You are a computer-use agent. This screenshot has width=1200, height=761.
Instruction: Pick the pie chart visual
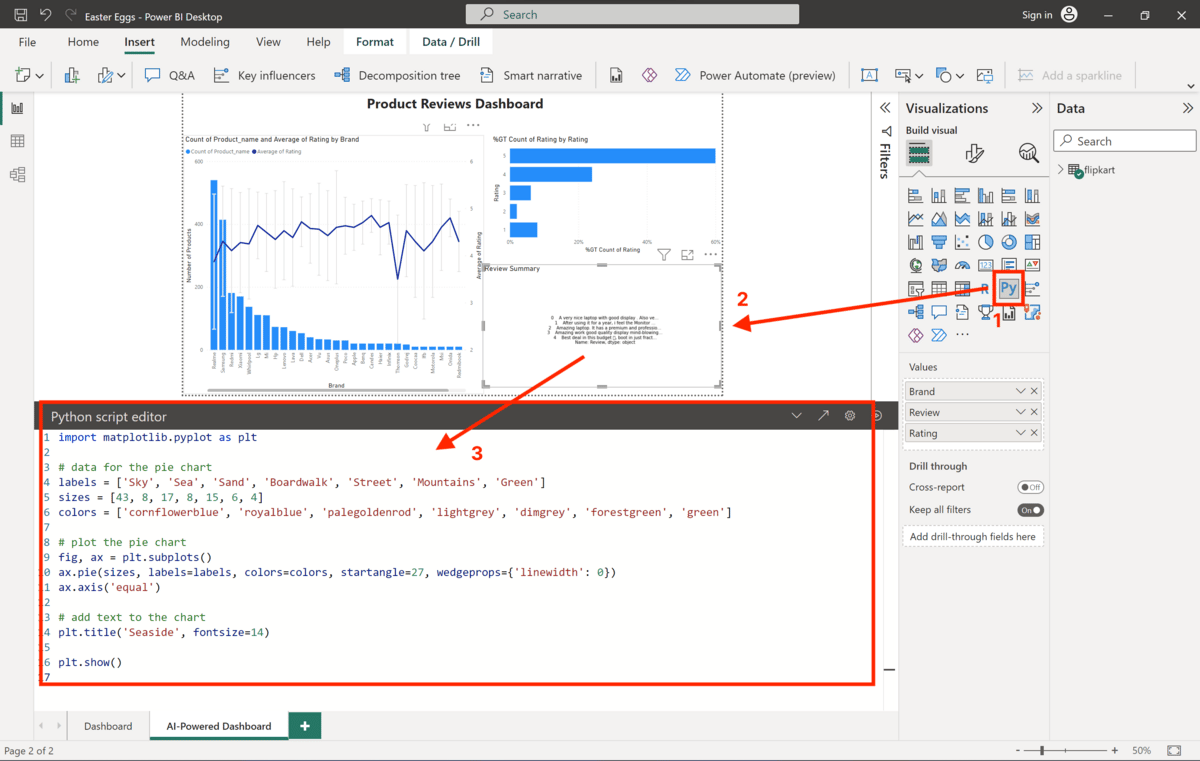click(985, 241)
